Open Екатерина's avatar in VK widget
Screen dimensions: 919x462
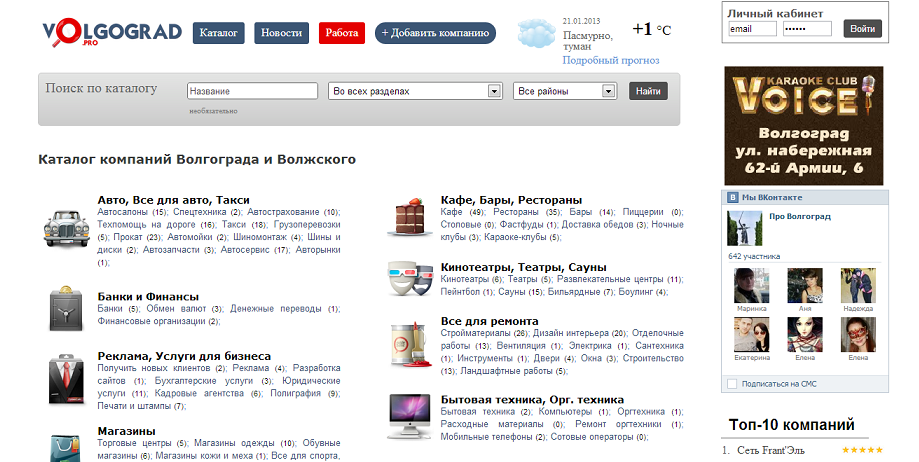(751, 335)
